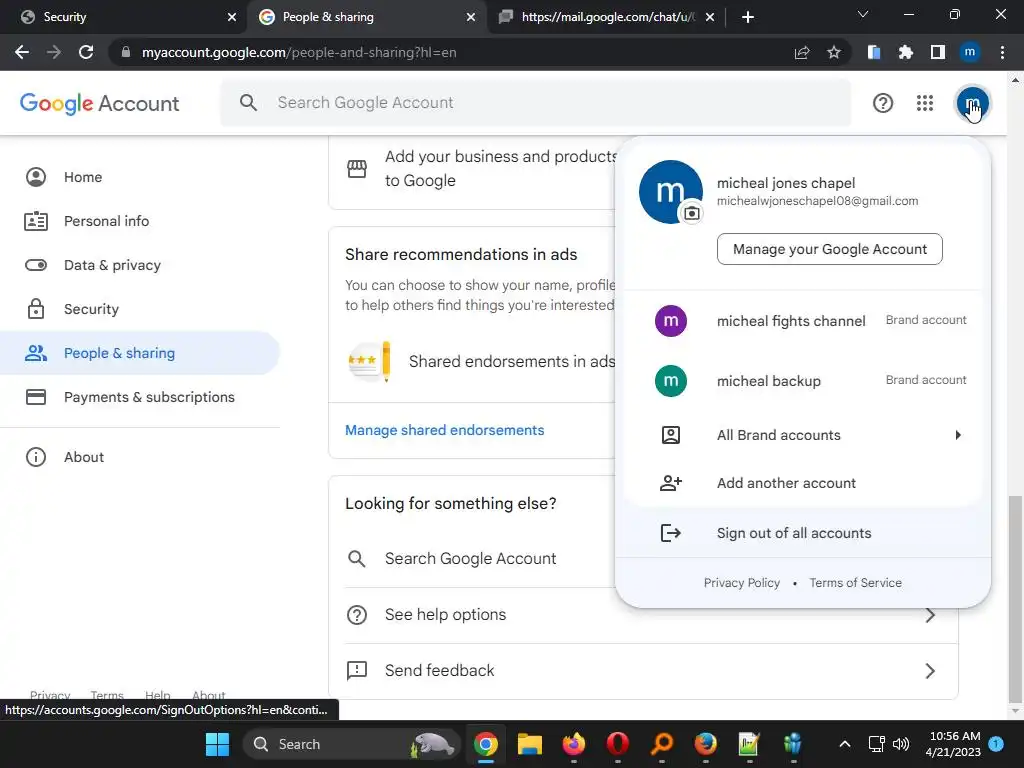Image resolution: width=1024 pixels, height=768 pixels.
Task: Click the Shared endorsements star badge icon
Action: (369, 361)
